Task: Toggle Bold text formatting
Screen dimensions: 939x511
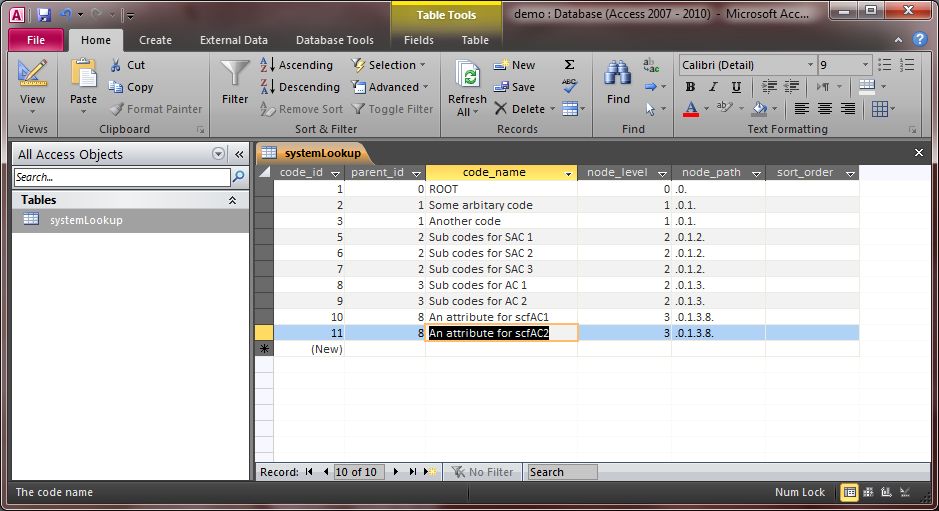Action: tap(690, 87)
